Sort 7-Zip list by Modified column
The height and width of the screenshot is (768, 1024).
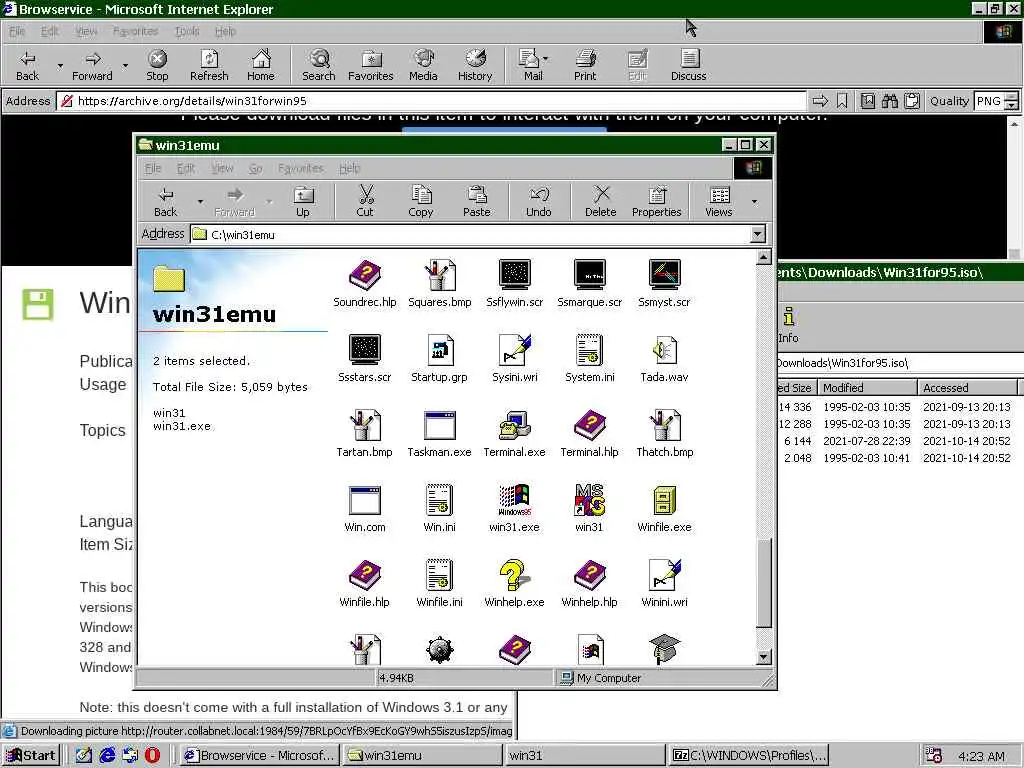pos(867,388)
